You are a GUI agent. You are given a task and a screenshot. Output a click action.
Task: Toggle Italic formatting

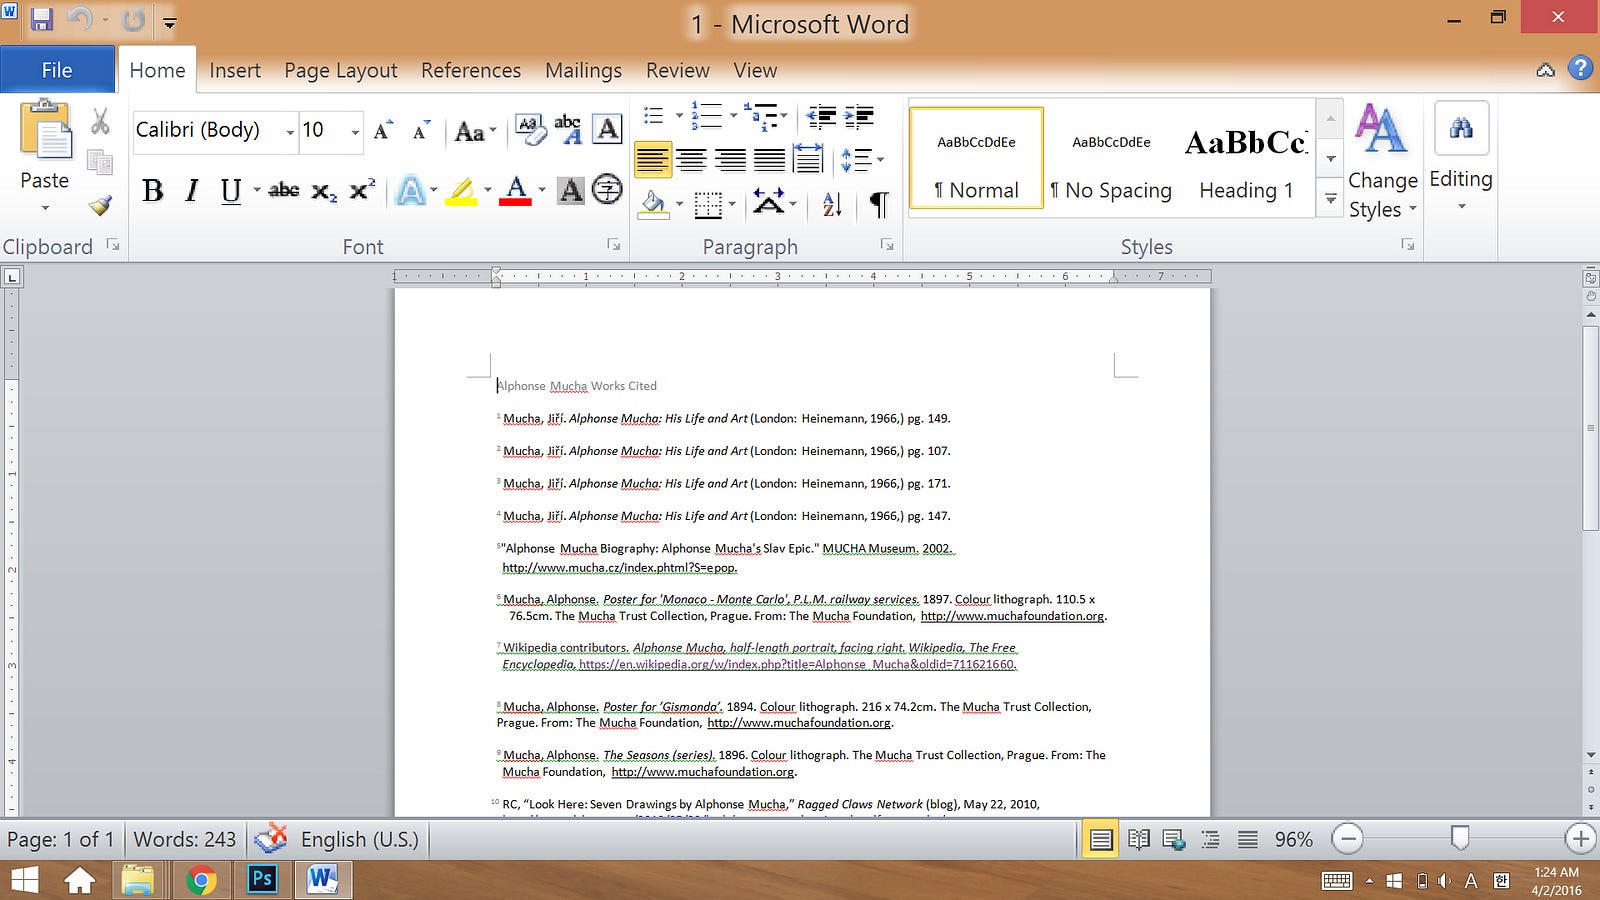point(192,190)
